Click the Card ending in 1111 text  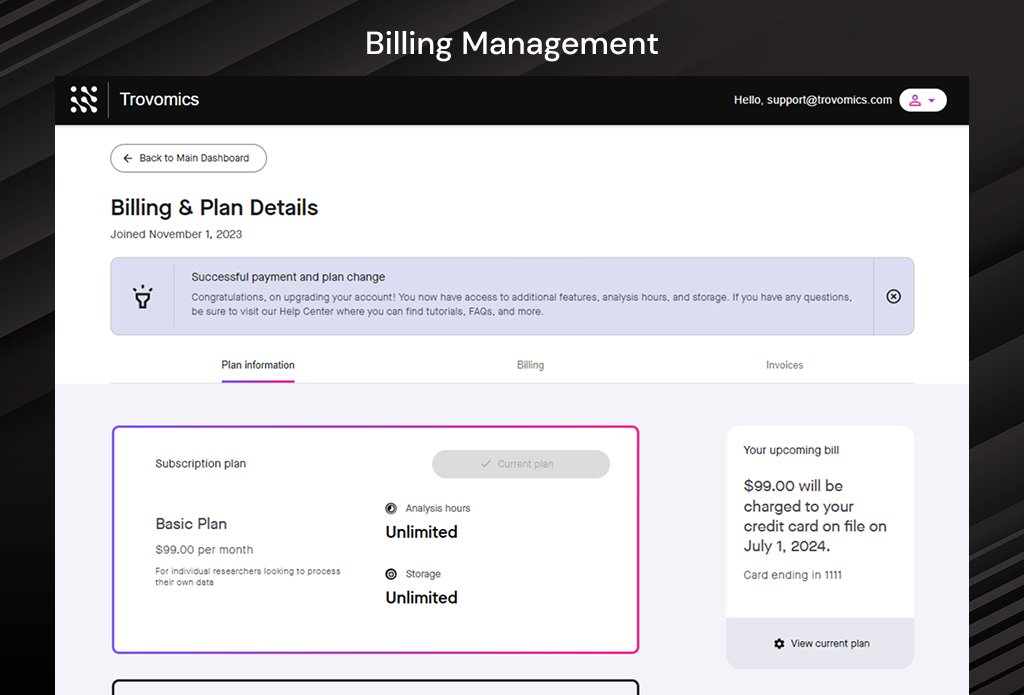pyautogui.click(x=792, y=575)
